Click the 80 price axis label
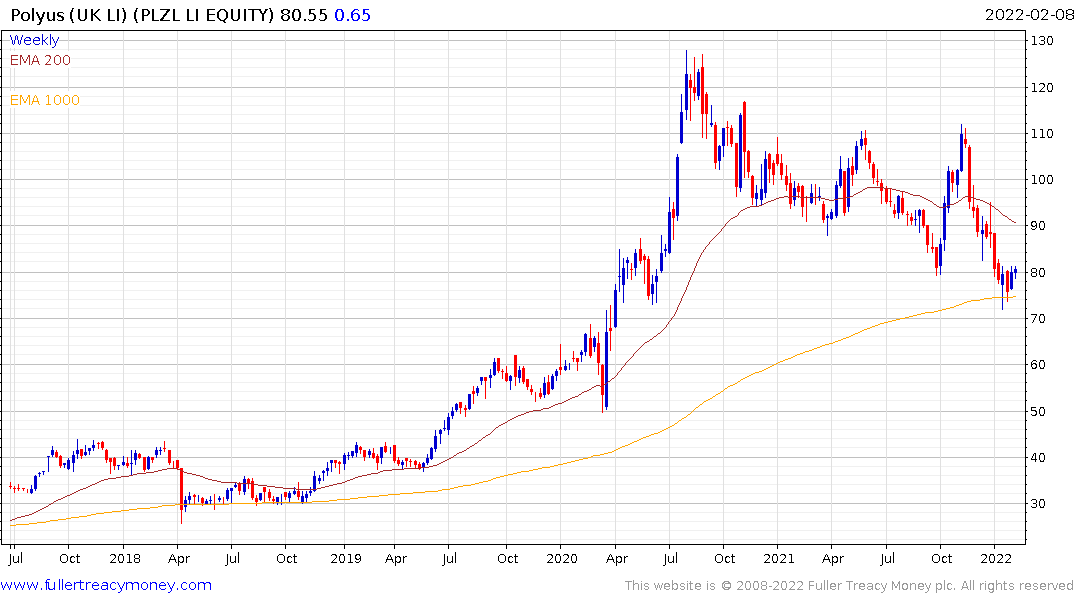The width and height of the screenshot is (1075, 600). tap(1038, 273)
